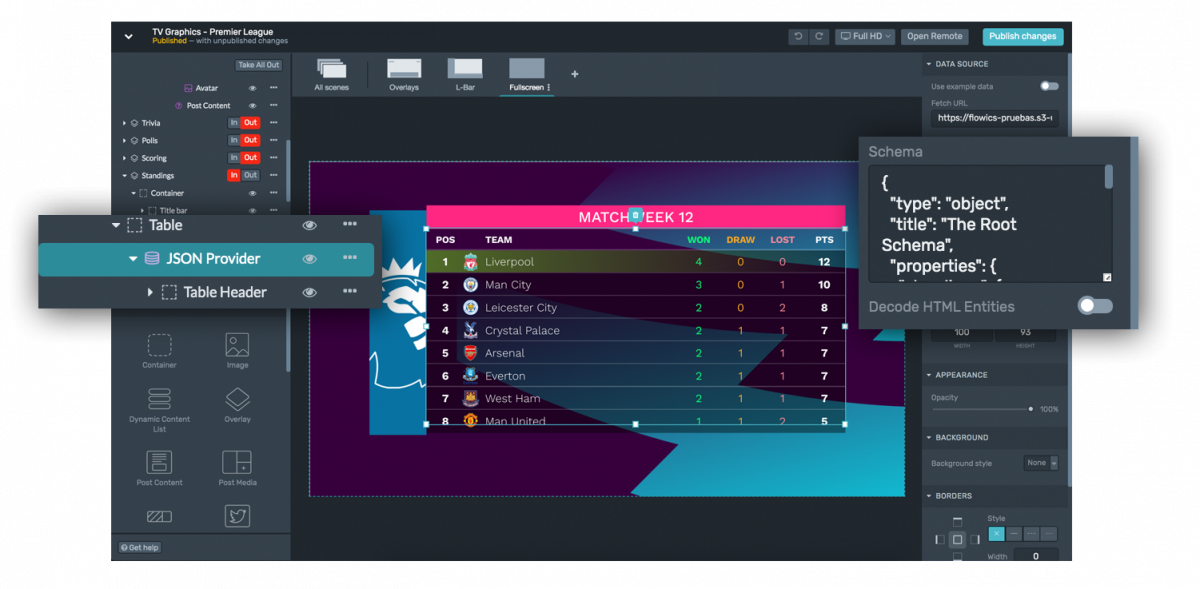Put the Polls graphic In
The height and width of the screenshot is (589, 1200).
pyautogui.click(x=234, y=140)
